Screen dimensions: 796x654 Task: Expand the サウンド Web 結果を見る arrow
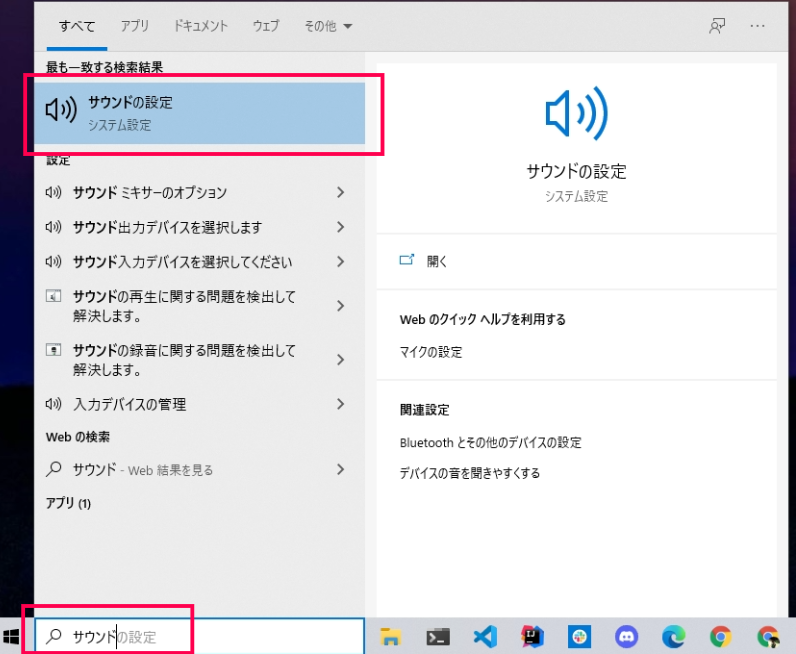pyautogui.click(x=341, y=470)
